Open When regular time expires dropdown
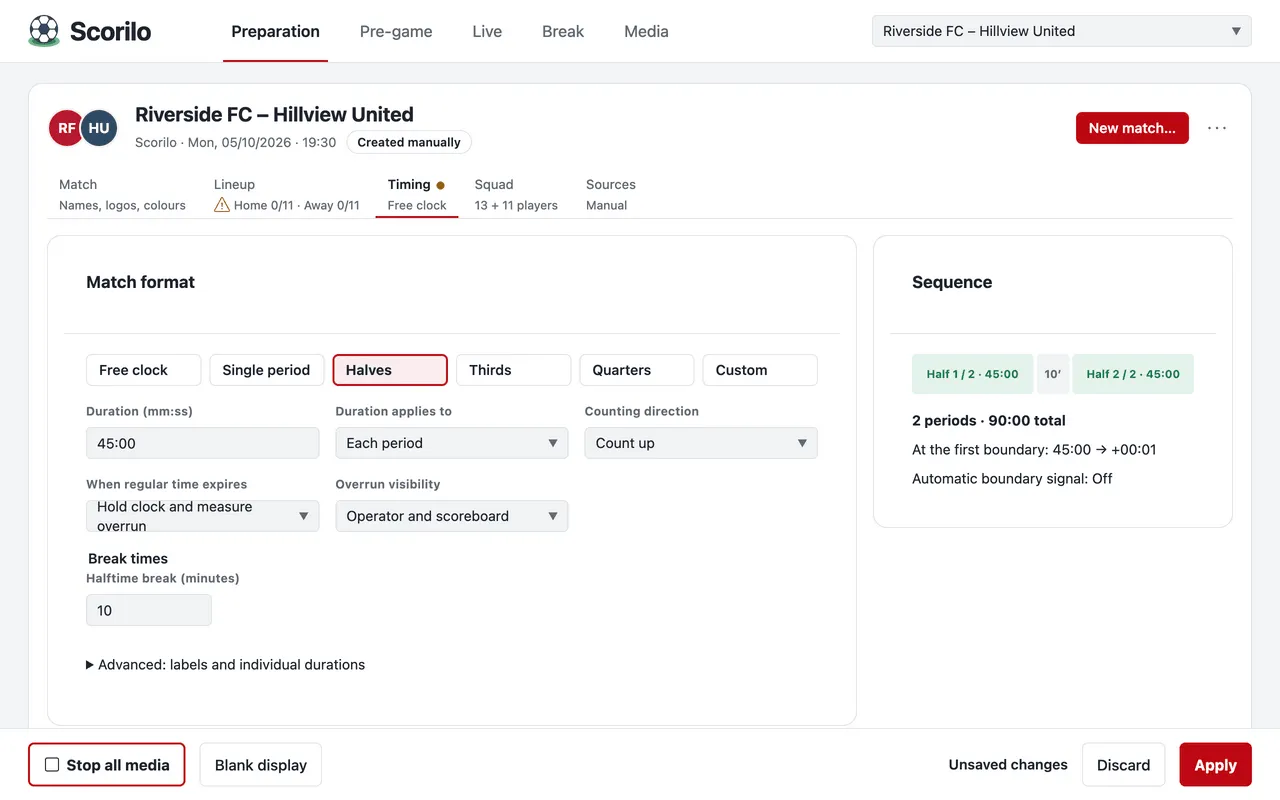The image size is (1280, 800). (203, 516)
